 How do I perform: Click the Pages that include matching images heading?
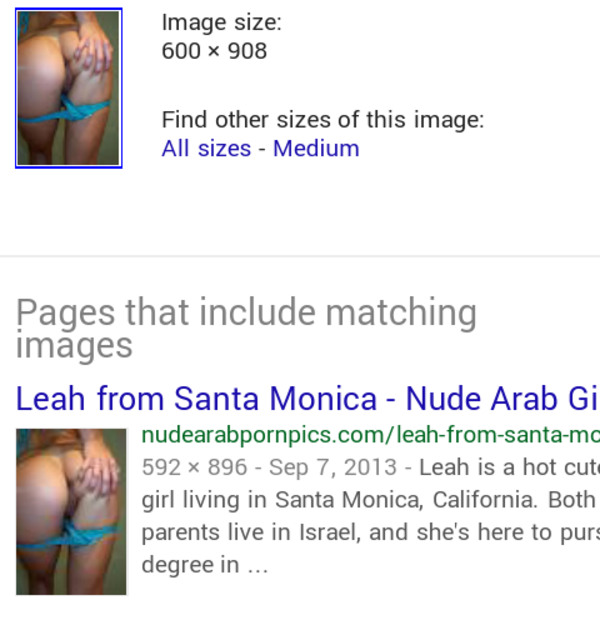click(x=246, y=328)
